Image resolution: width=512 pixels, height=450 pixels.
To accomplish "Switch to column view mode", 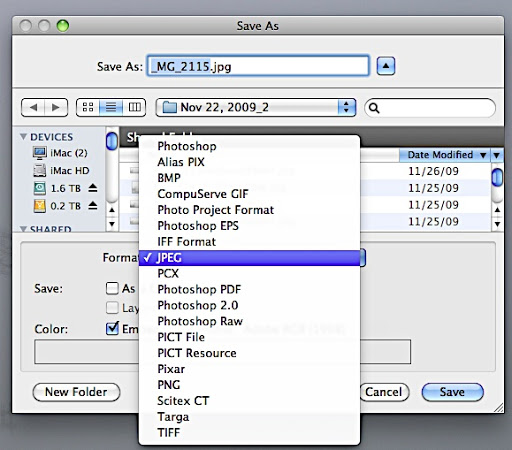I will 134,107.
